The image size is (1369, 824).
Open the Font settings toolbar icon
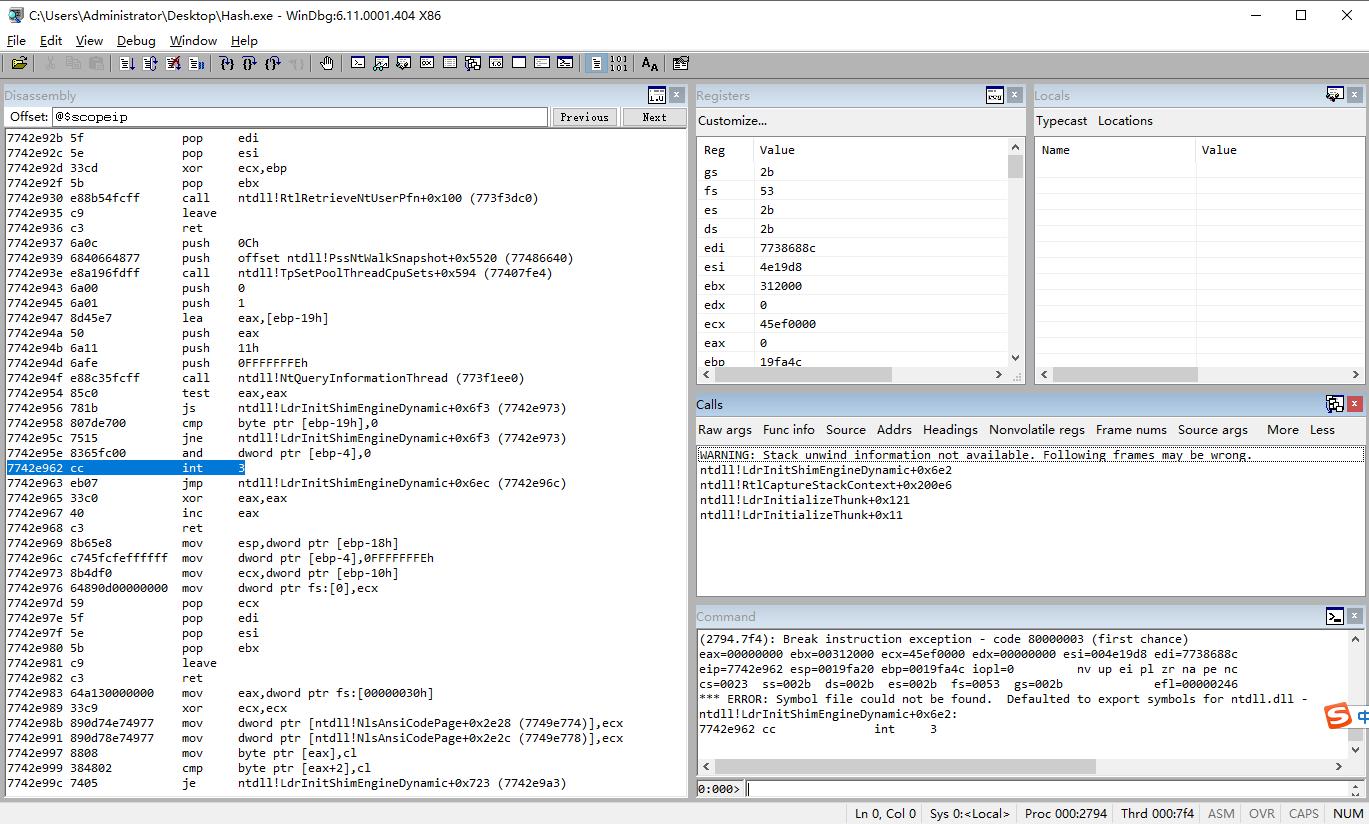click(x=650, y=63)
